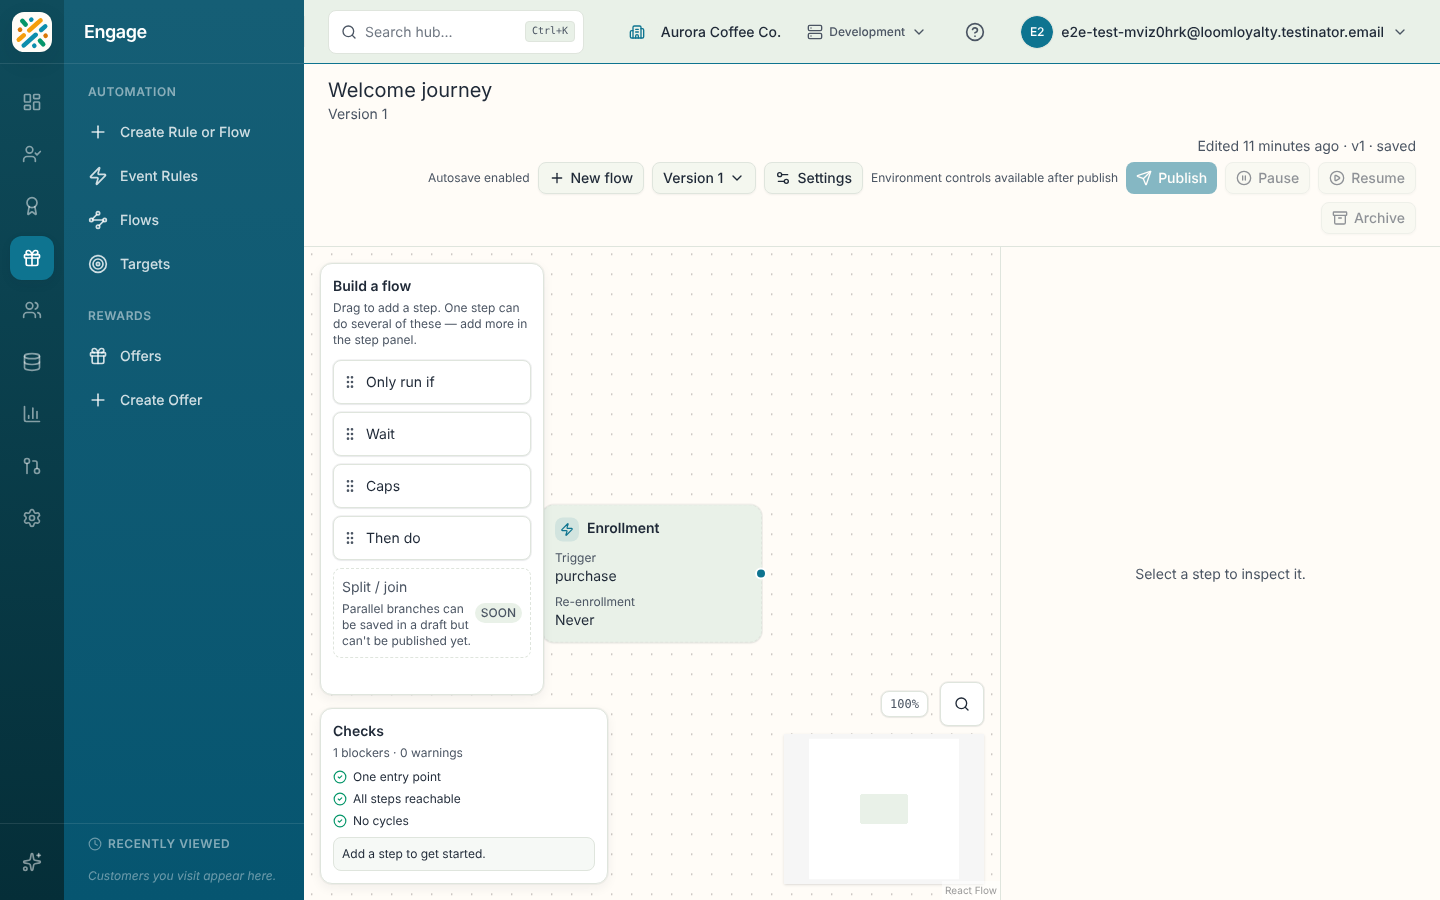1440x900 pixels.
Task: Click the Pause button
Action: [1267, 178]
